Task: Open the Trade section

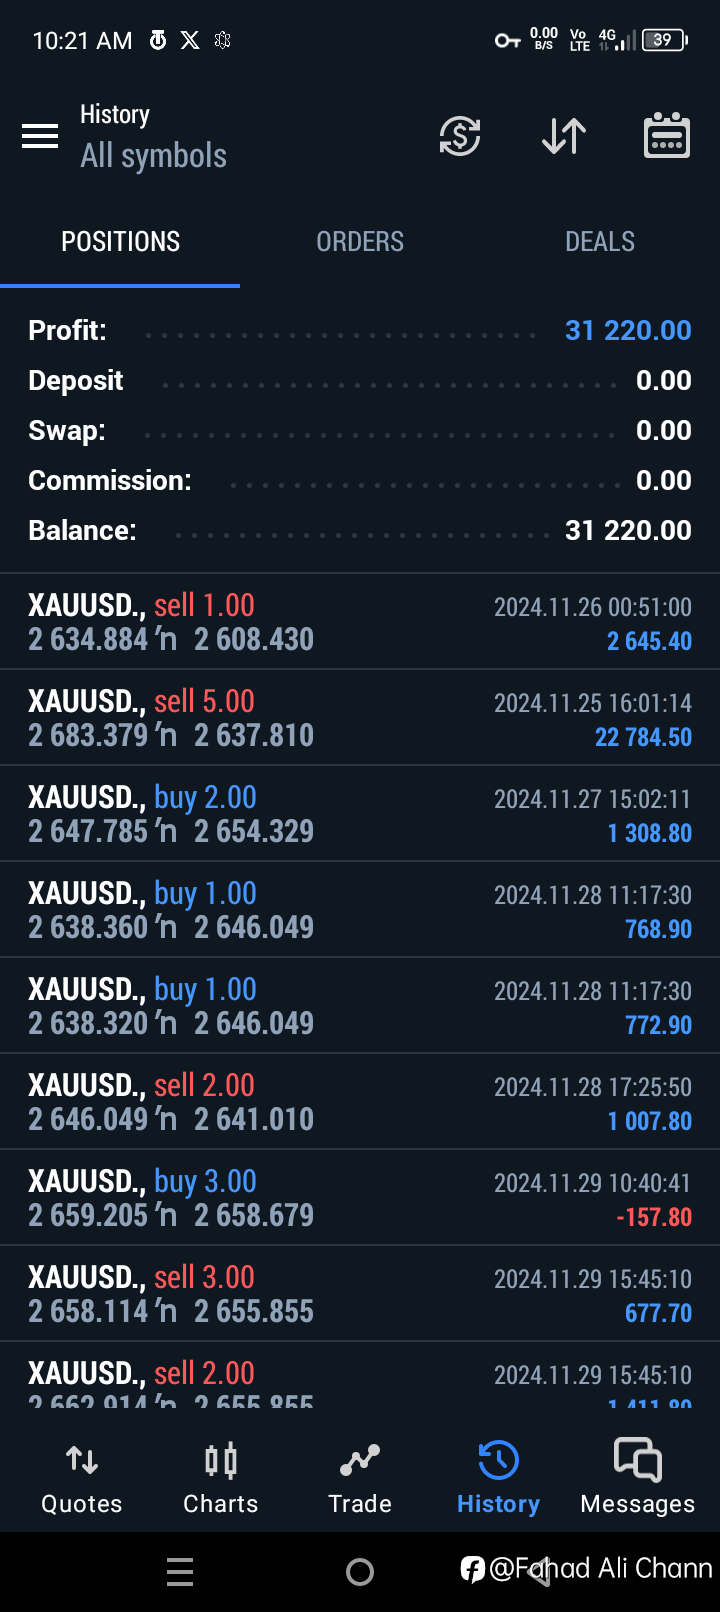Action: click(360, 1478)
